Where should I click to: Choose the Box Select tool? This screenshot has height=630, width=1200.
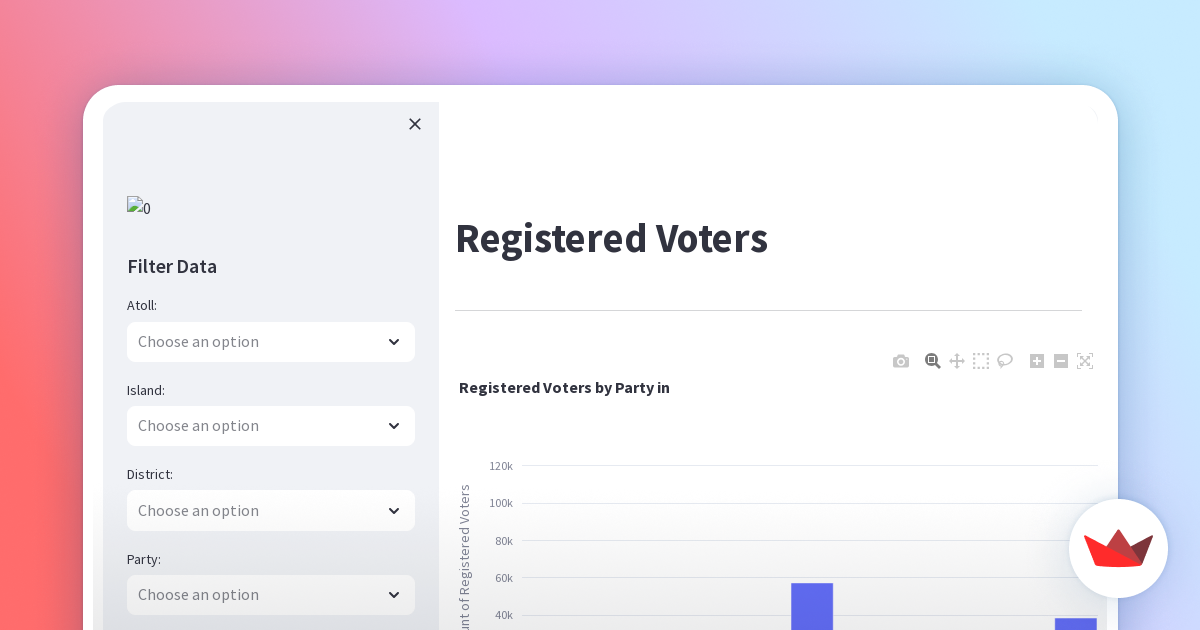[981, 361]
